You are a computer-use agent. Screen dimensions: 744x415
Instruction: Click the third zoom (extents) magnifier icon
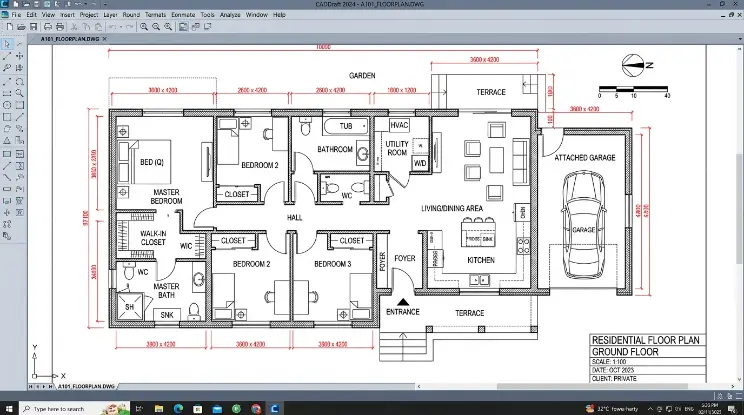coord(168,27)
